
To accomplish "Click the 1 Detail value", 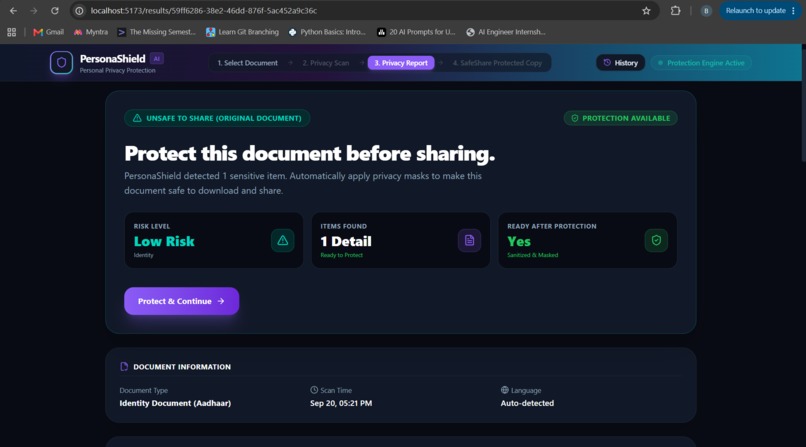I will [346, 241].
